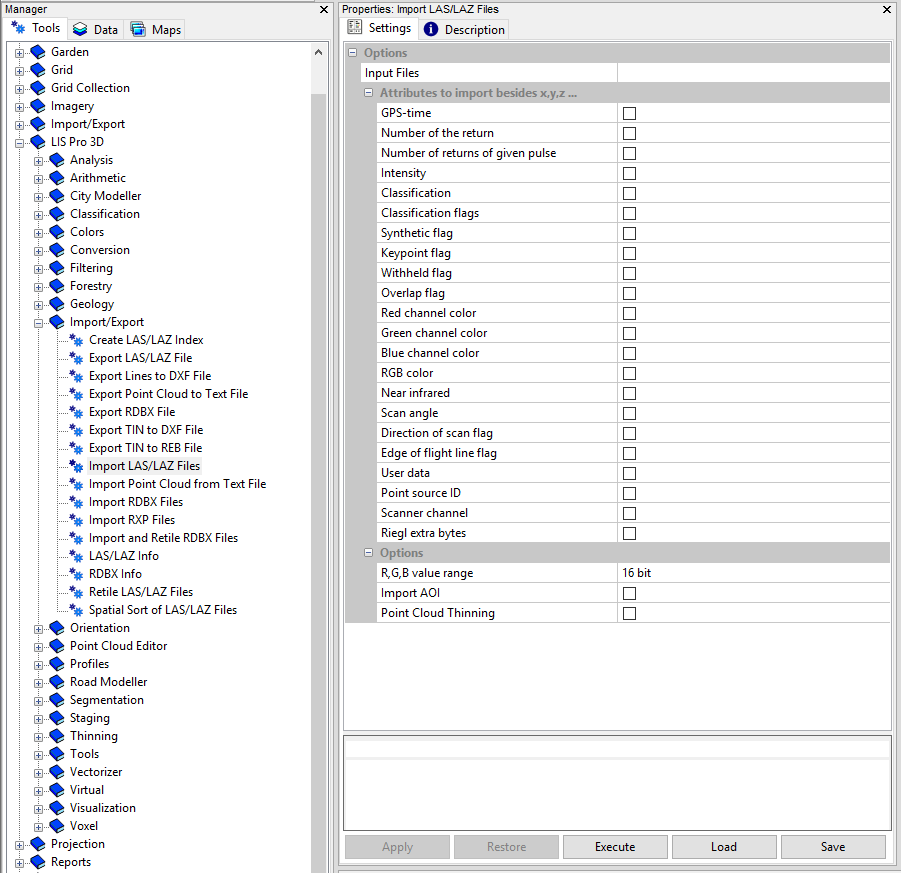Click the Projection library book icon
The image size is (901, 873).
pos(38,844)
